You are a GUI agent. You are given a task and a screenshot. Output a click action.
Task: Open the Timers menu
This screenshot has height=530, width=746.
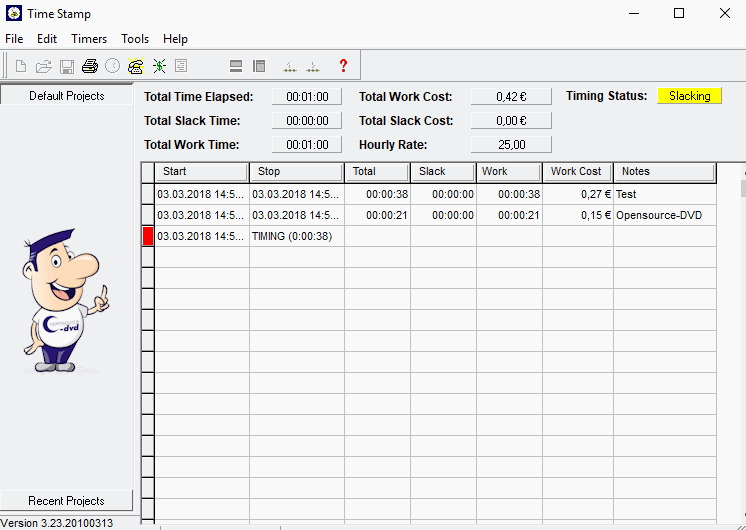89,39
